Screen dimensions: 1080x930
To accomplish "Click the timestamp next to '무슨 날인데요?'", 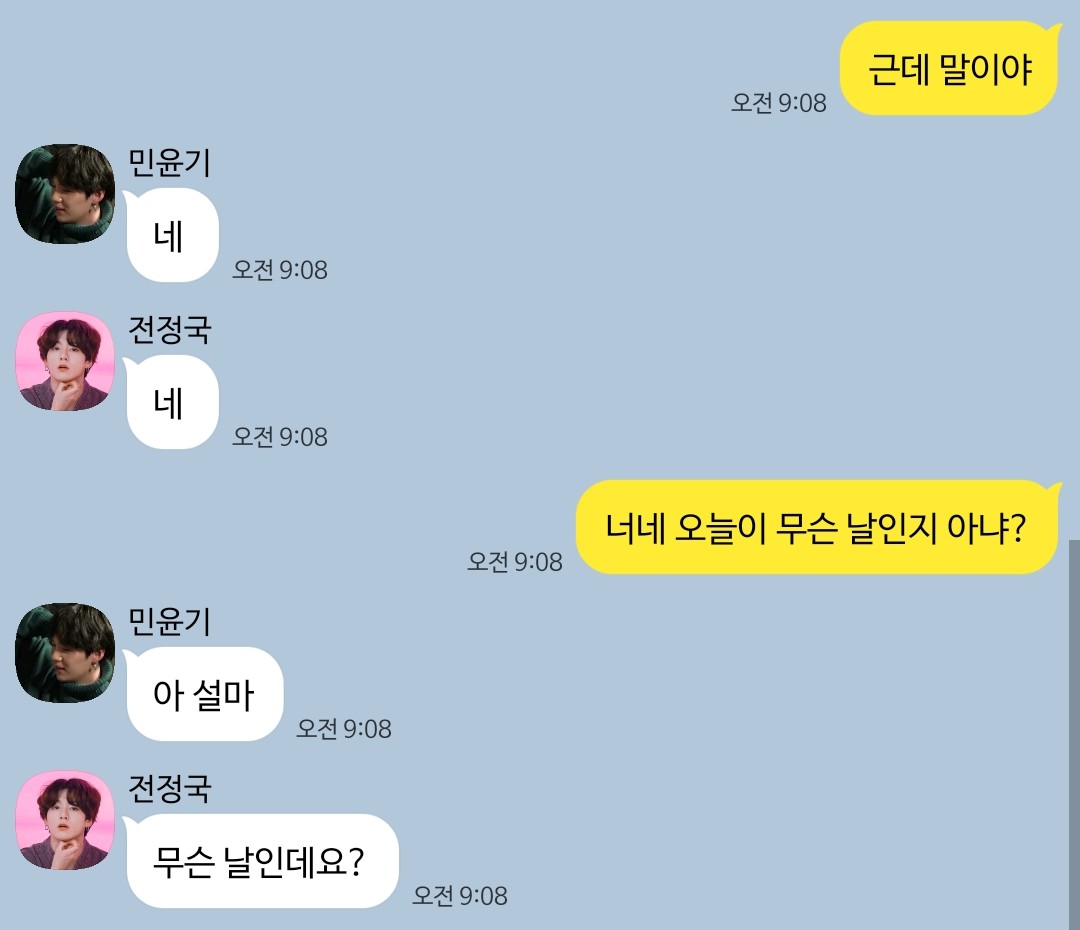I will click(x=459, y=896).
